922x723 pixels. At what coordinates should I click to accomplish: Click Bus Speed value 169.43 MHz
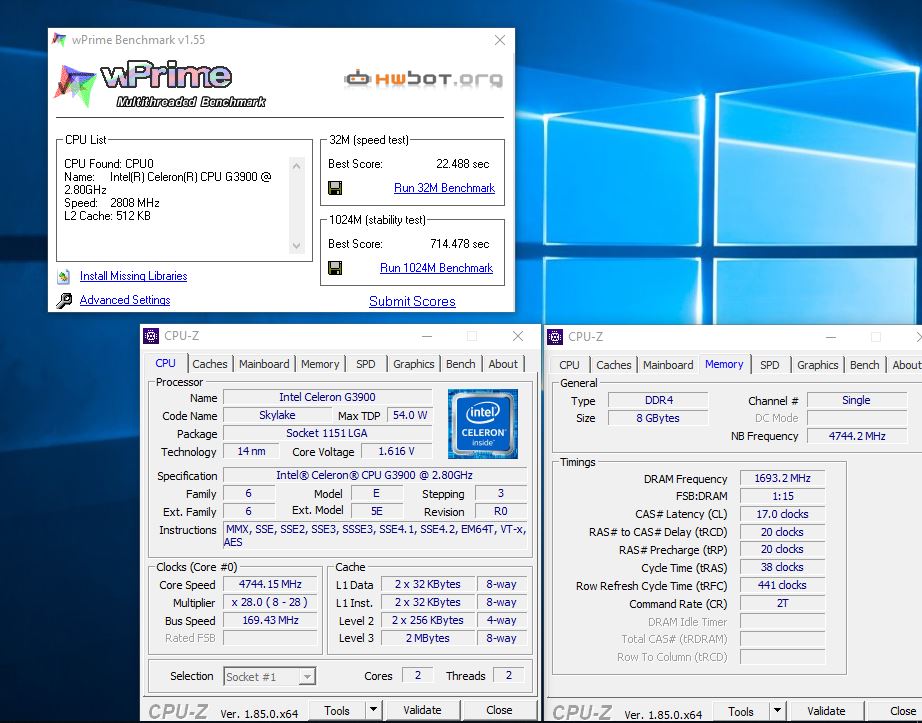pos(270,621)
